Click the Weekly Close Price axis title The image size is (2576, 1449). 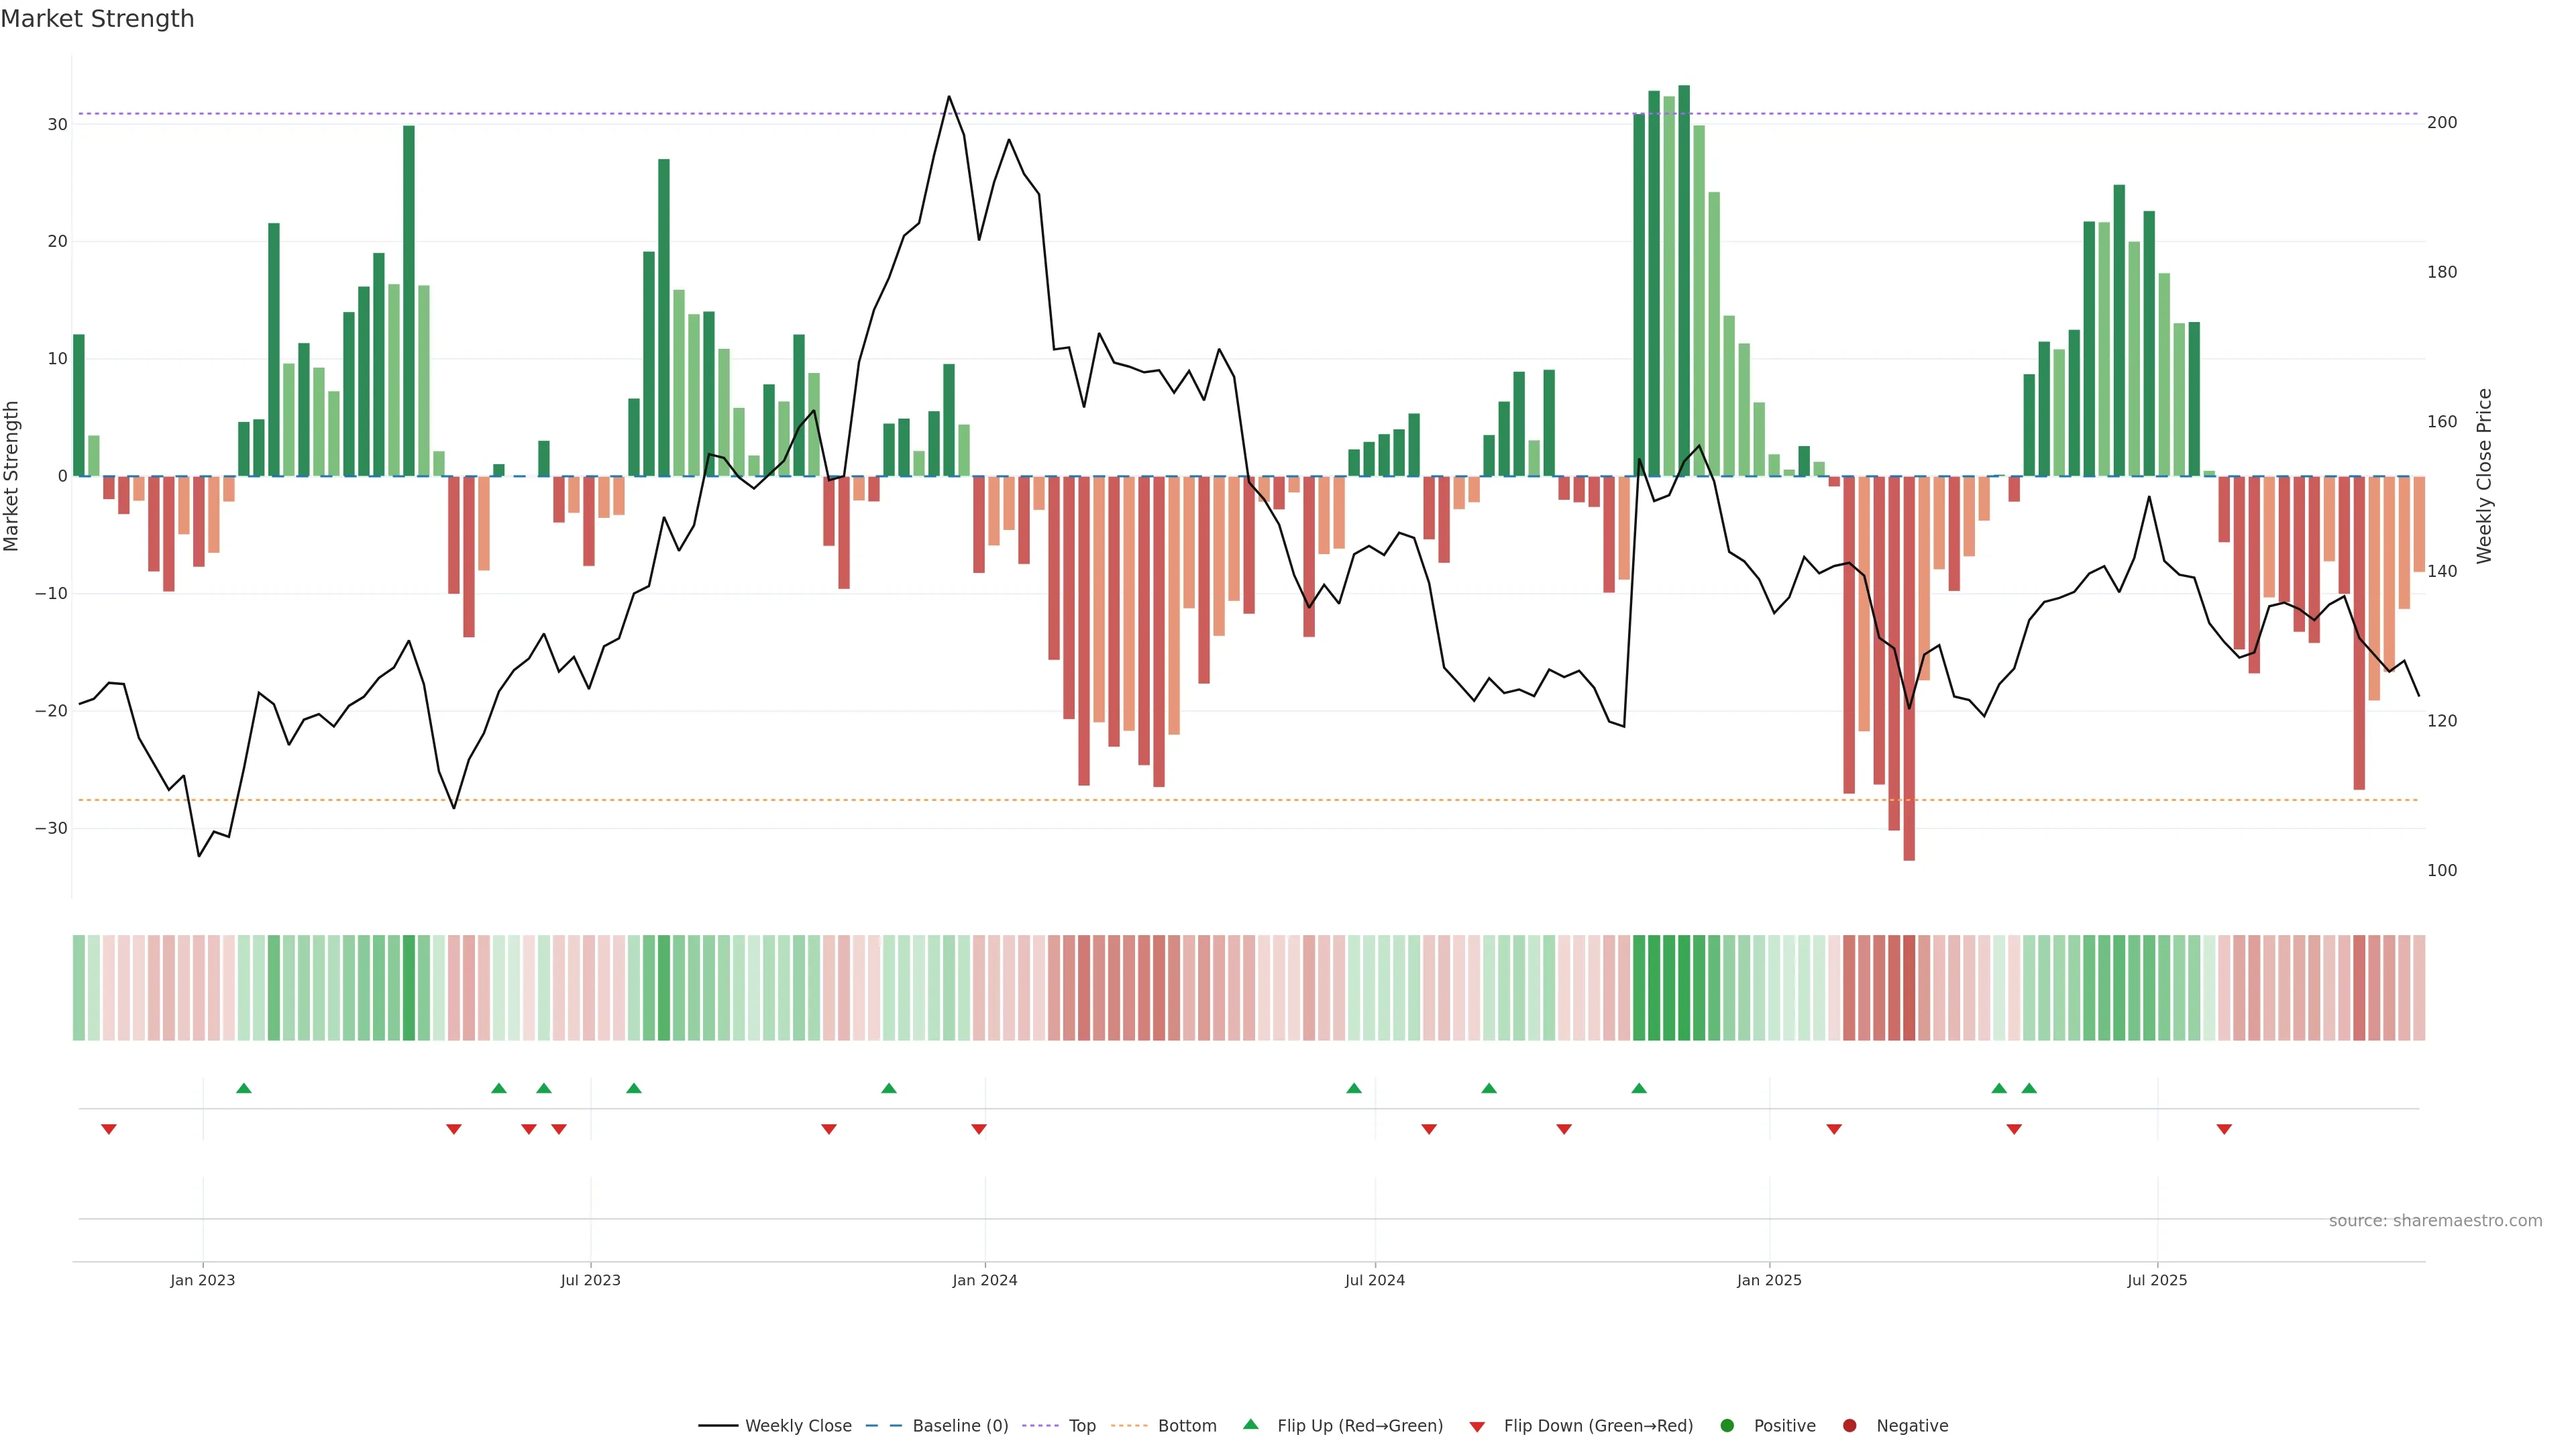2484,476
